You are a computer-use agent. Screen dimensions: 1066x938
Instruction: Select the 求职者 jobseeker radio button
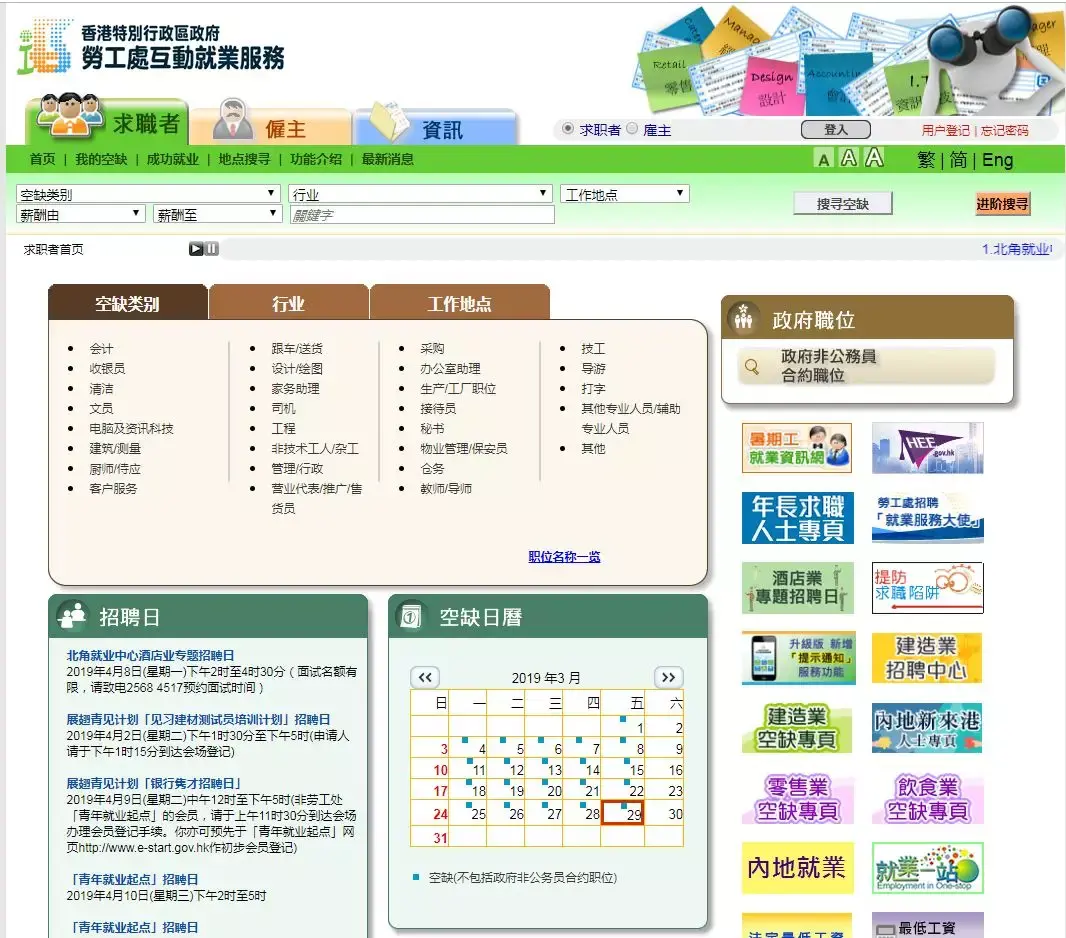point(570,128)
